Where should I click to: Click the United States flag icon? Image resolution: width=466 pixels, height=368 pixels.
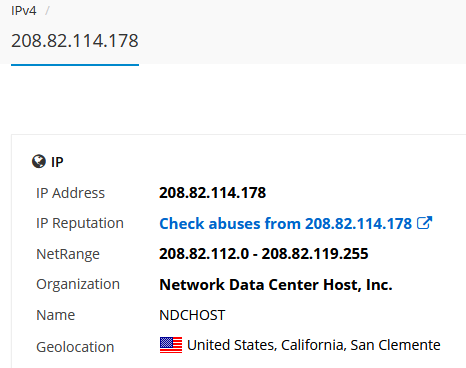point(171,345)
